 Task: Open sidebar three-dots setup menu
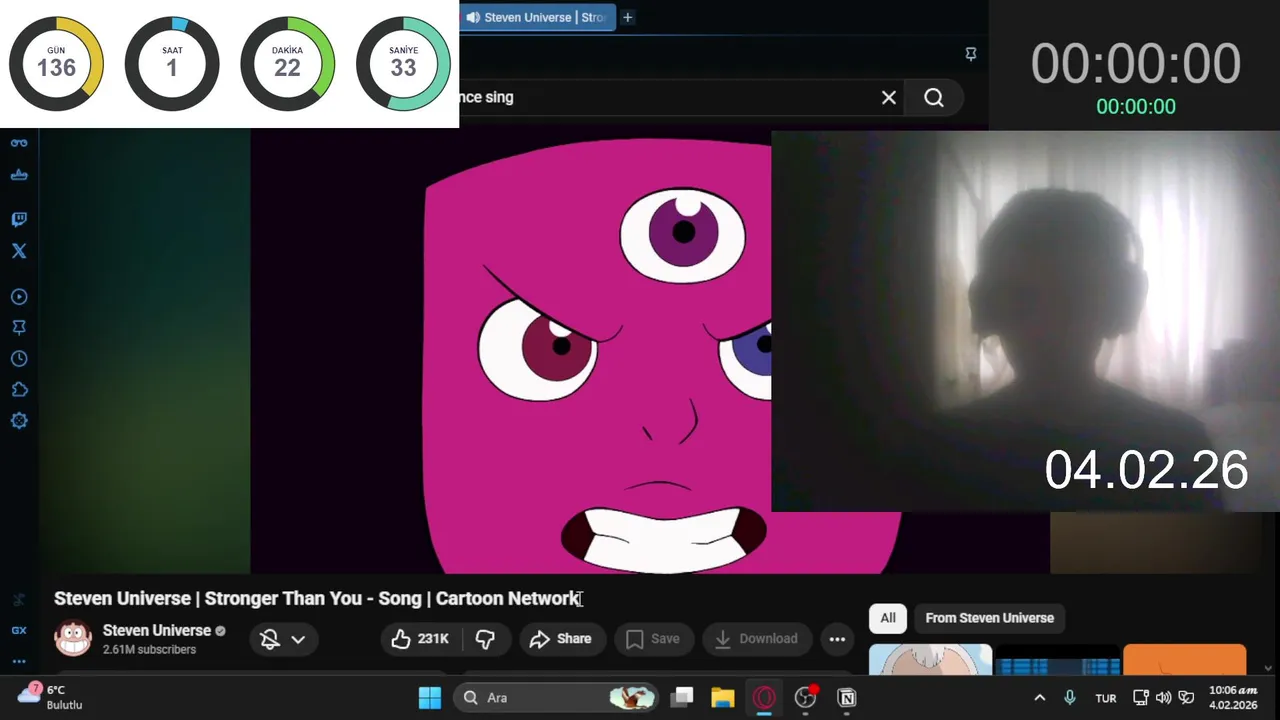[19, 661]
